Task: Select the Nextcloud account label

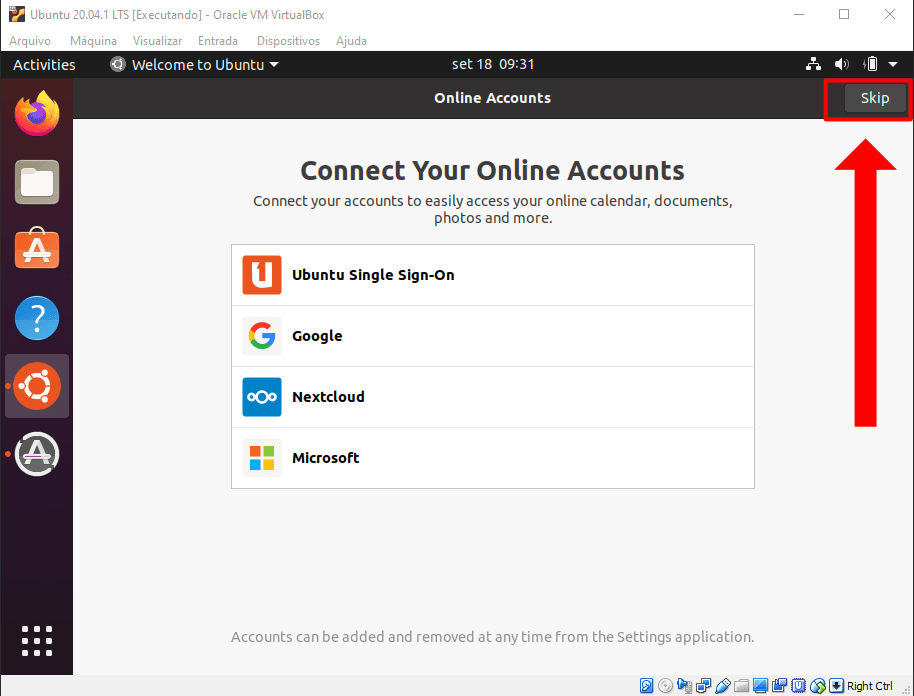Action: click(328, 397)
